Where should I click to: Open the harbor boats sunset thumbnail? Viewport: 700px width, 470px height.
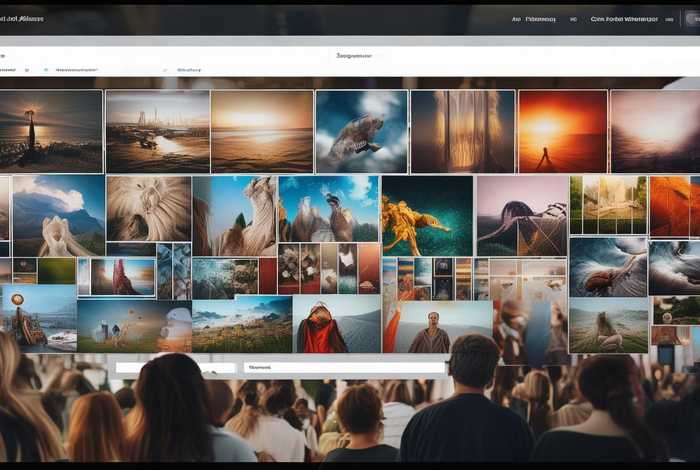click(157, 131)
